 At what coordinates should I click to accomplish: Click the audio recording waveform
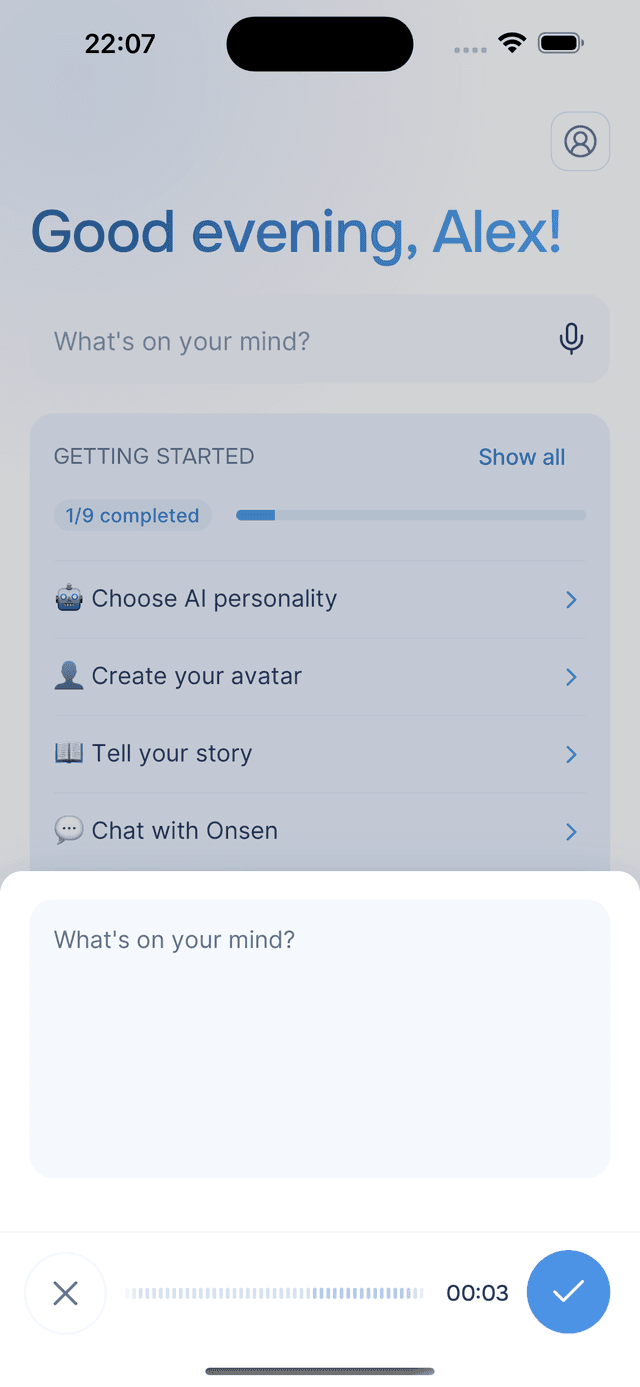pos(274,1293)
